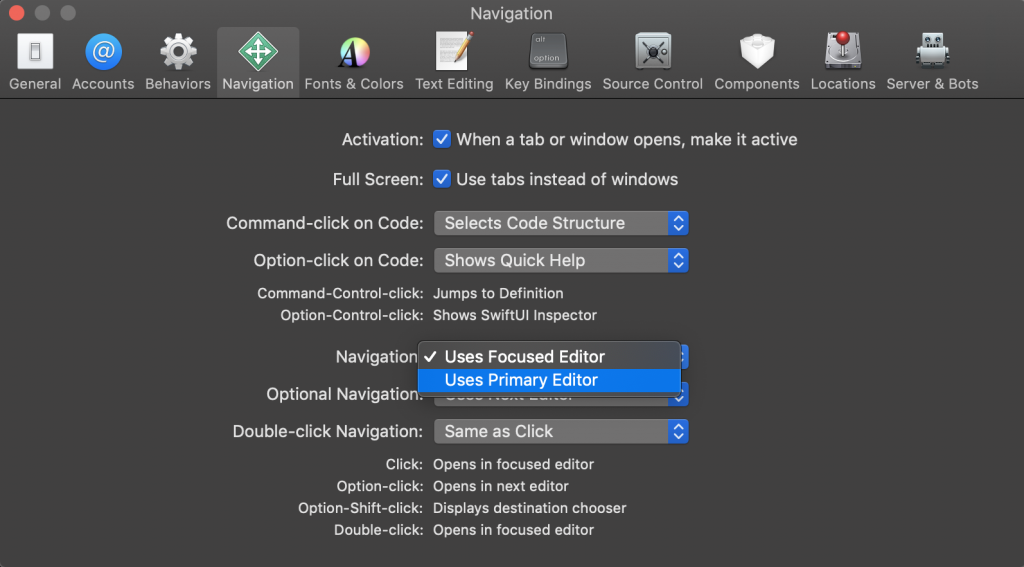Close the Navigation preferences window
Screen dimensions: 1024x567
coord(17,14)
